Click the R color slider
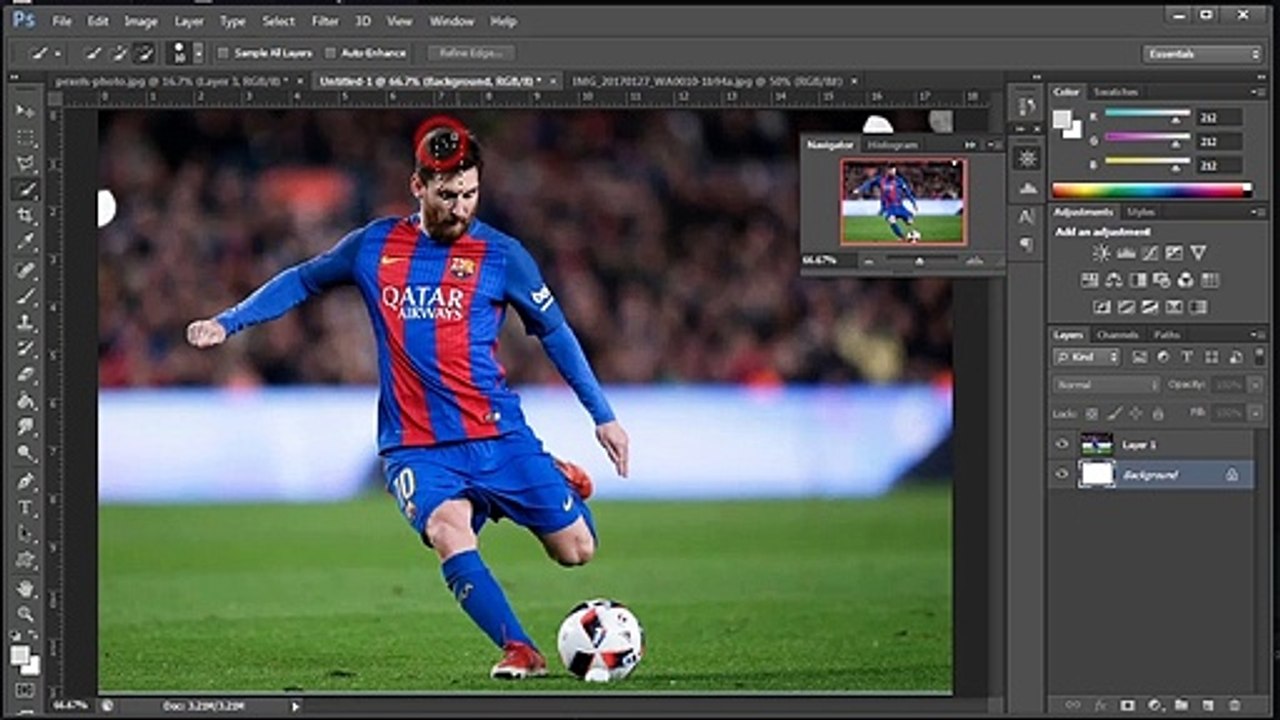The width and height of the screenshot is (1280, 720). [x=1147, y=114]
